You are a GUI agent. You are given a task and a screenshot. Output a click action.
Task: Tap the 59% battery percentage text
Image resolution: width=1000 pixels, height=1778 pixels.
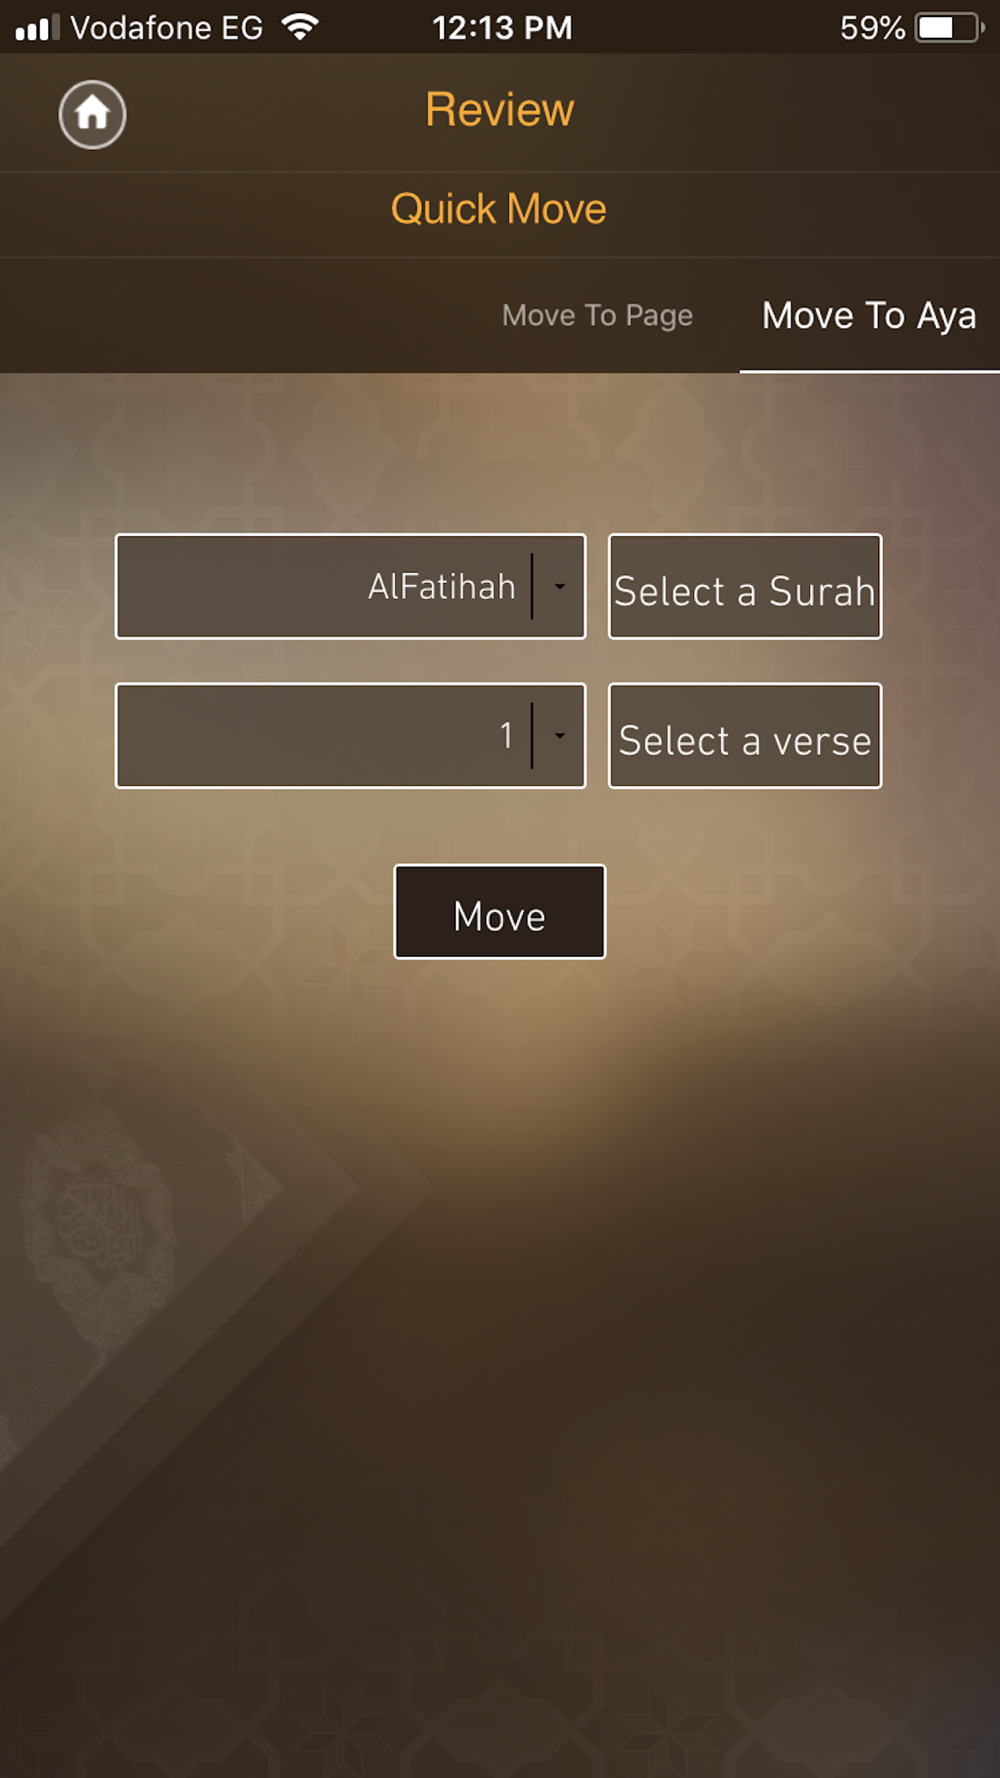(x=872, y=27)
